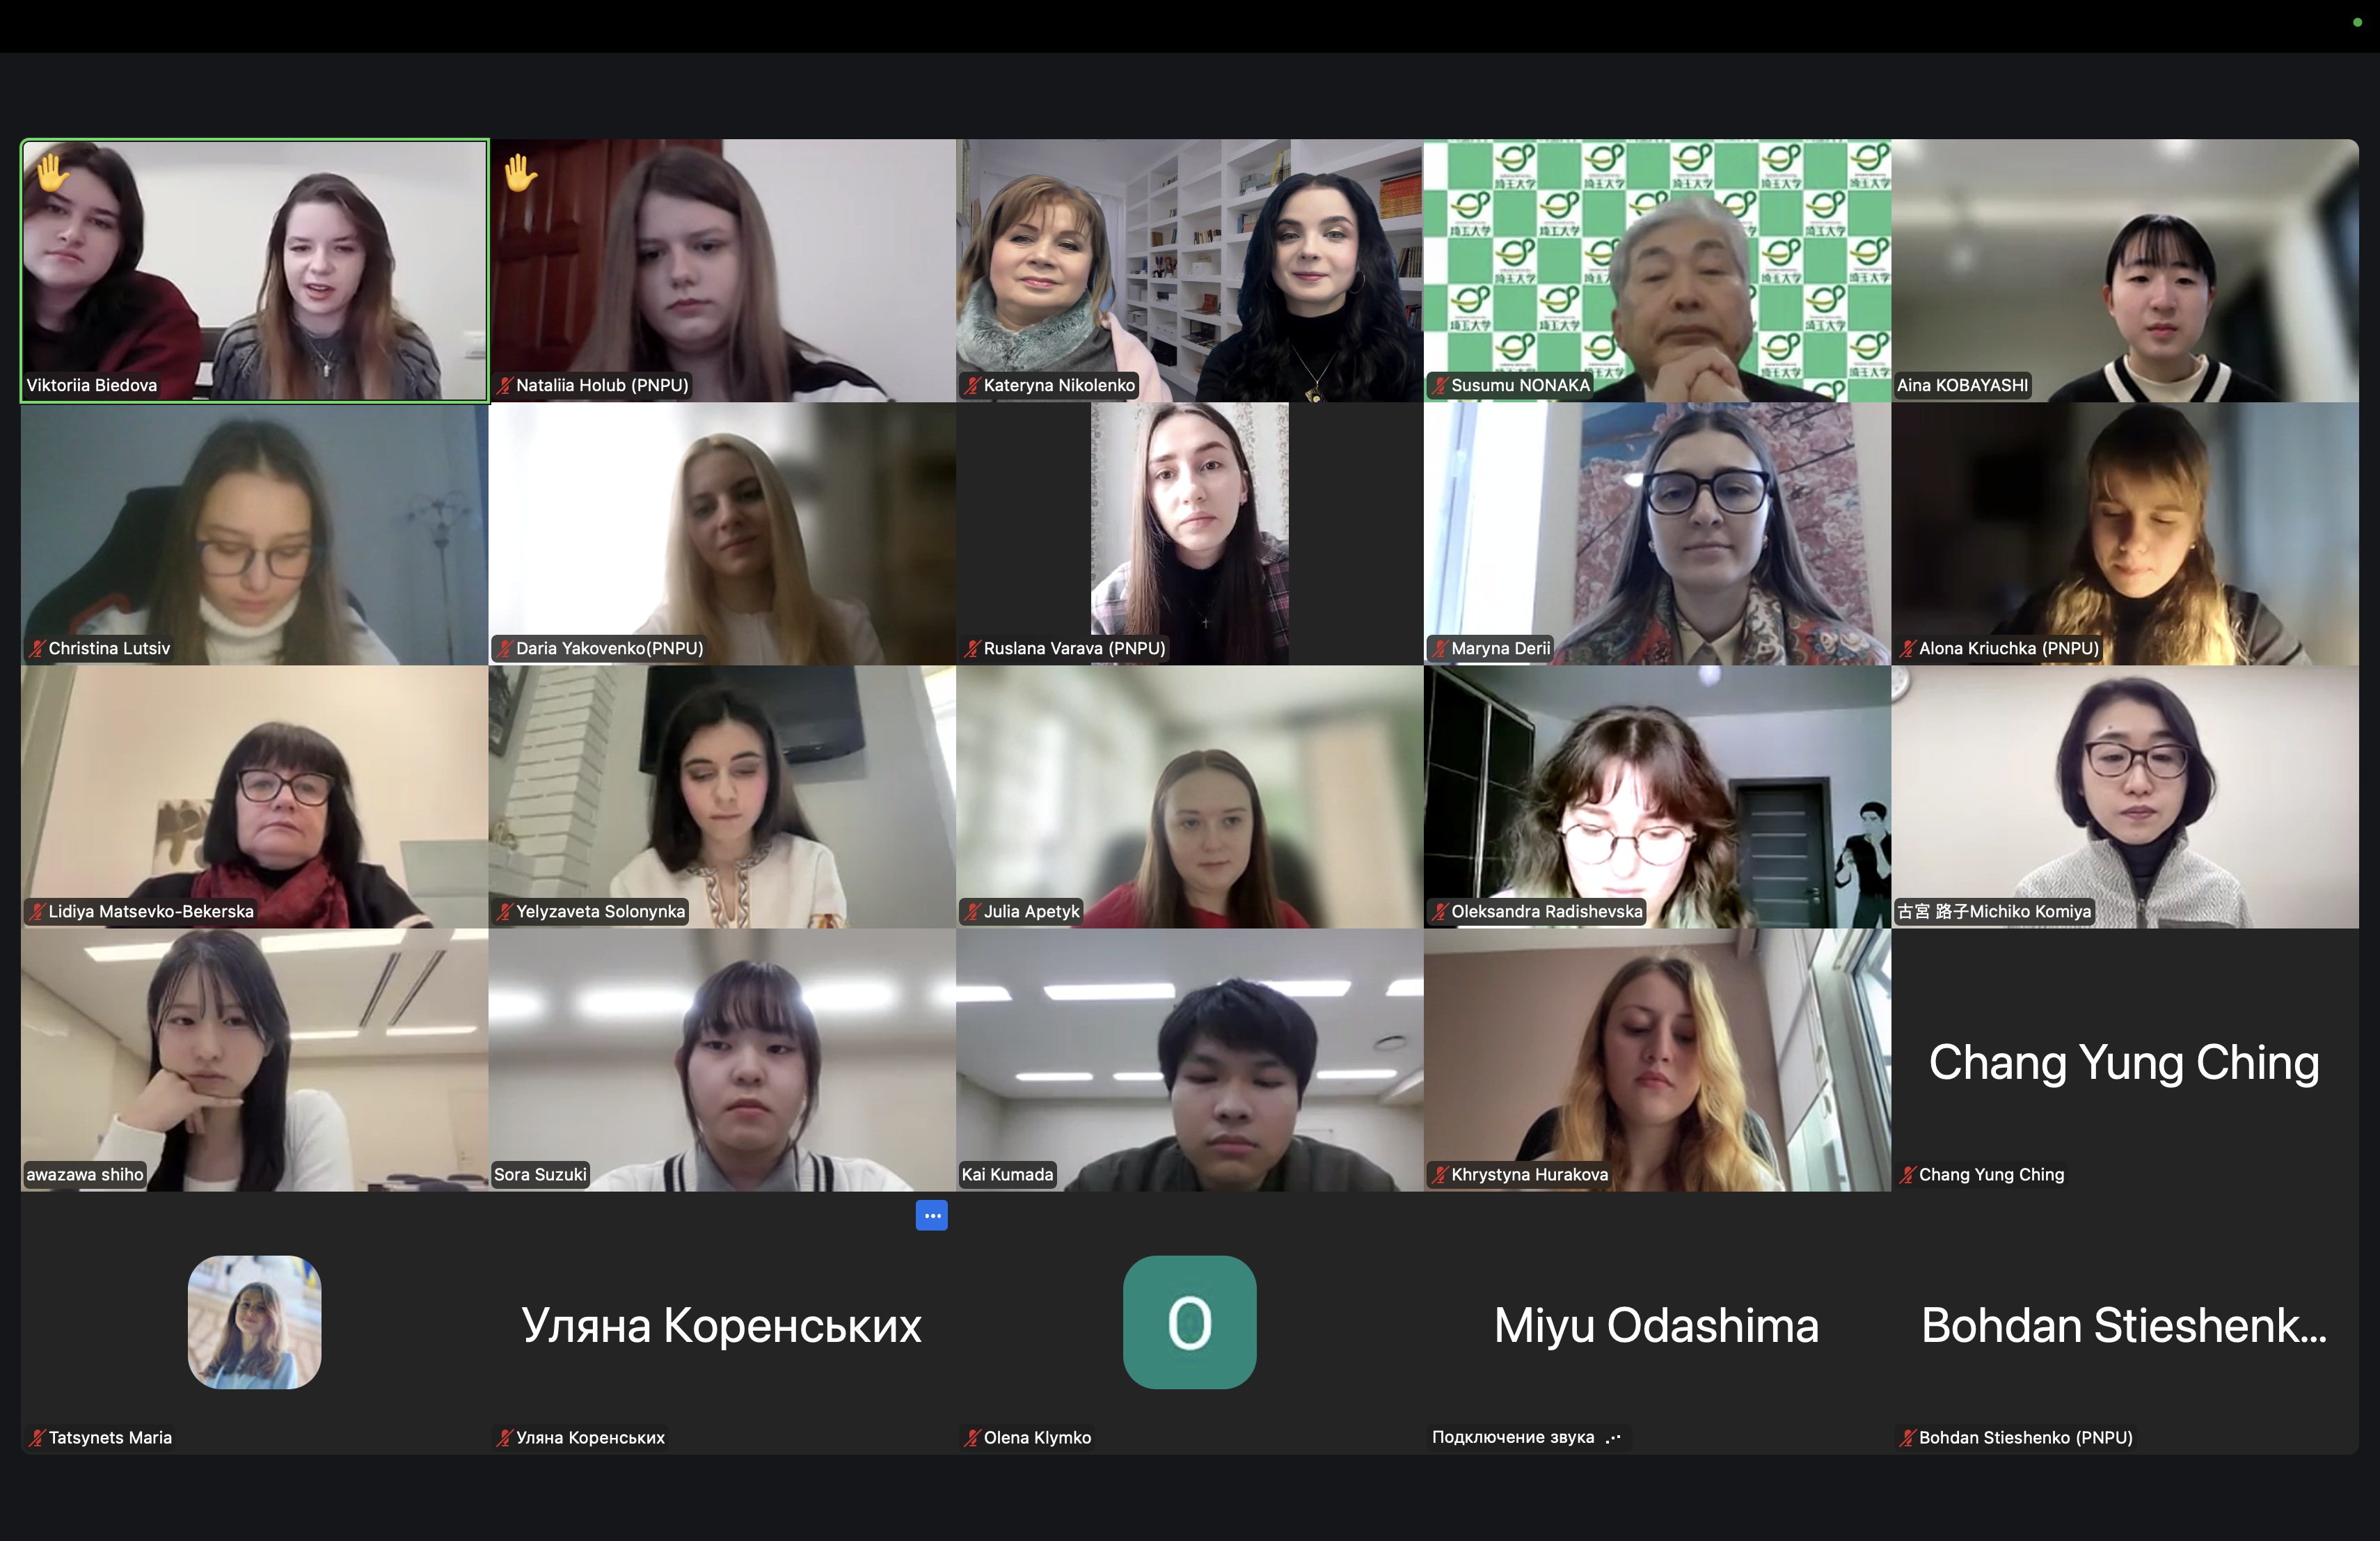Viewport: 2380px width, 1541px height.
Task: Click the awazawa shiho name label
Action: 85,1174
